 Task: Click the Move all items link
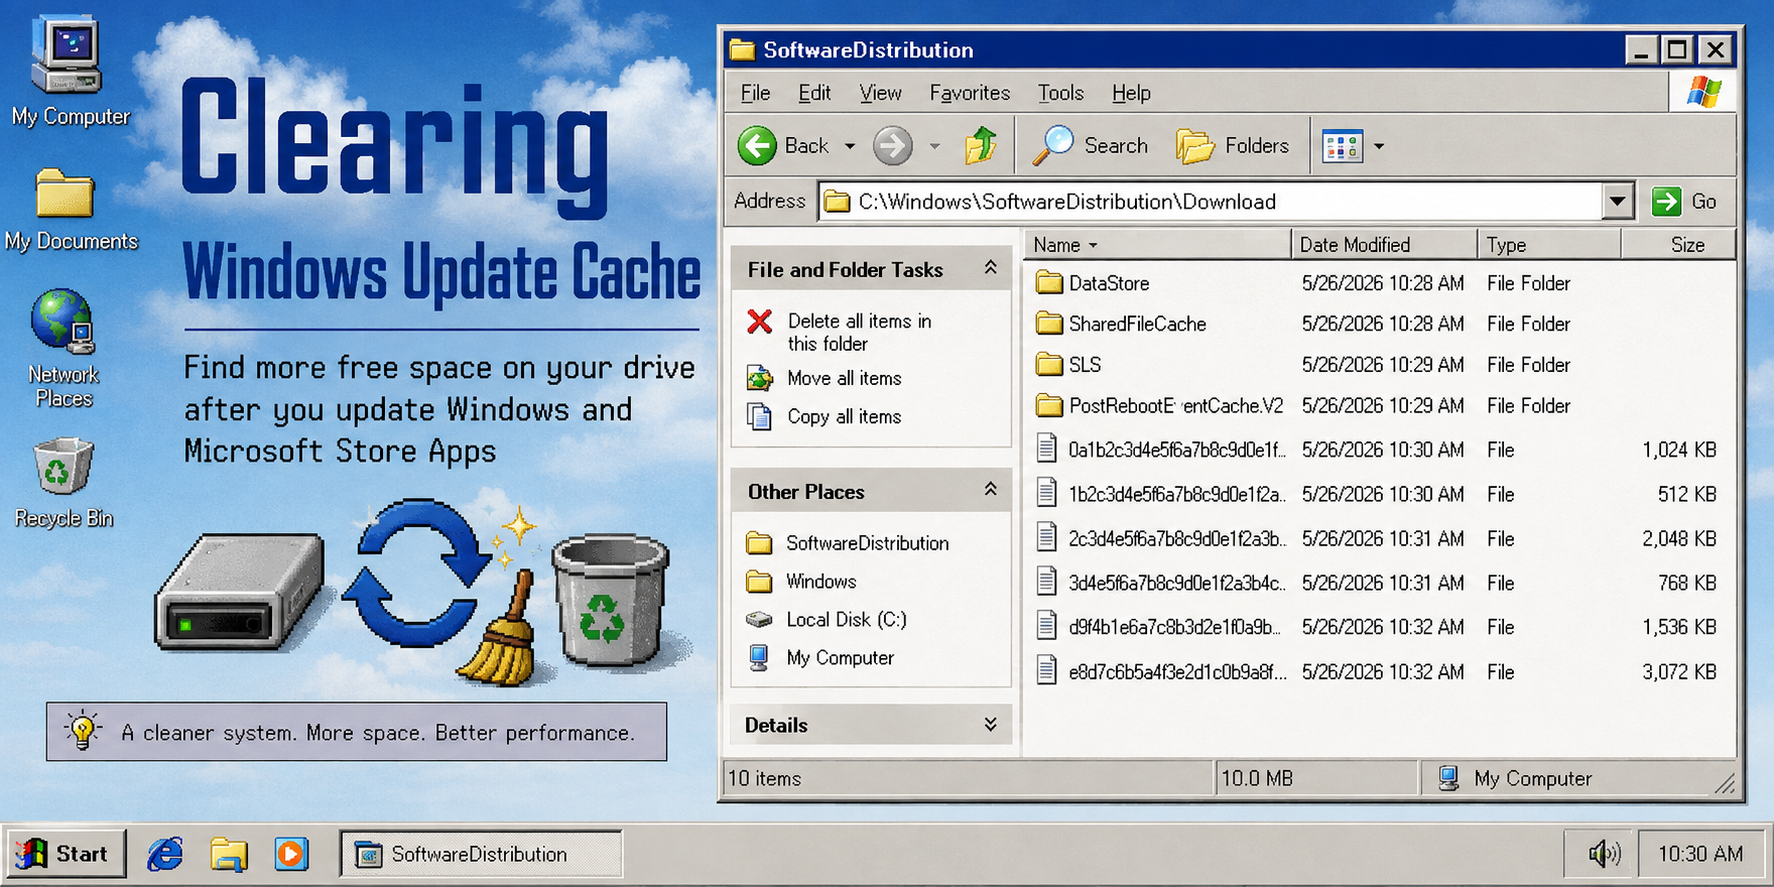click(x=844, y=378)
